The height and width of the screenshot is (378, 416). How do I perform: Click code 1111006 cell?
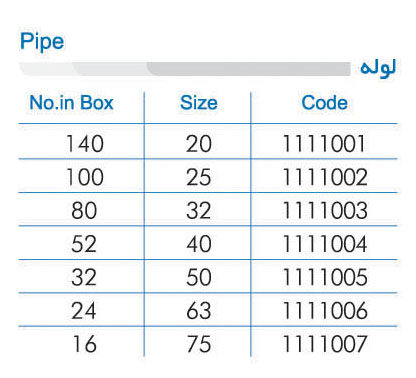point(325,310)
